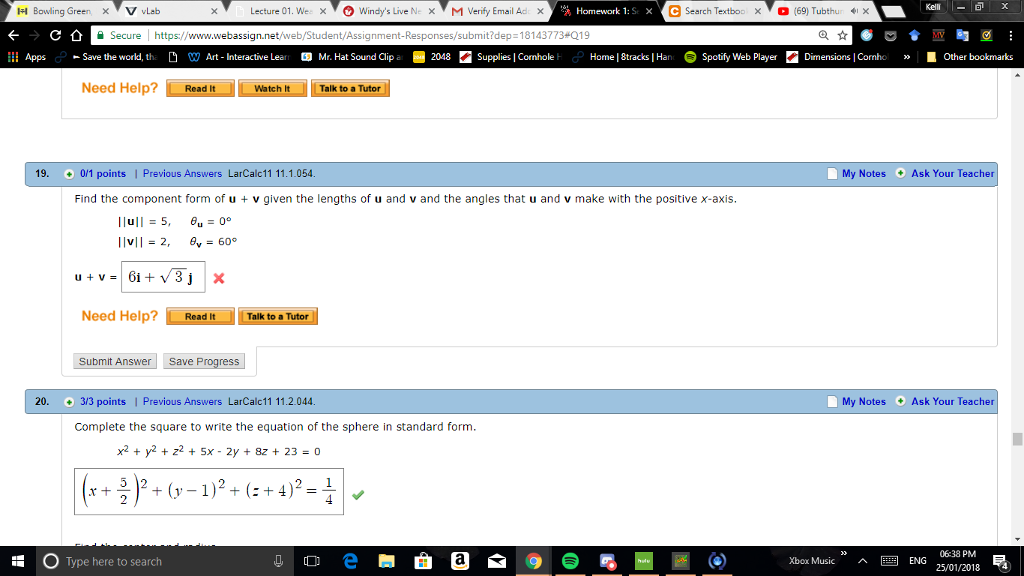Expand question 20 points plus icon
The height and width of the screenshot is (576, 1024).
tap(69, 402)
